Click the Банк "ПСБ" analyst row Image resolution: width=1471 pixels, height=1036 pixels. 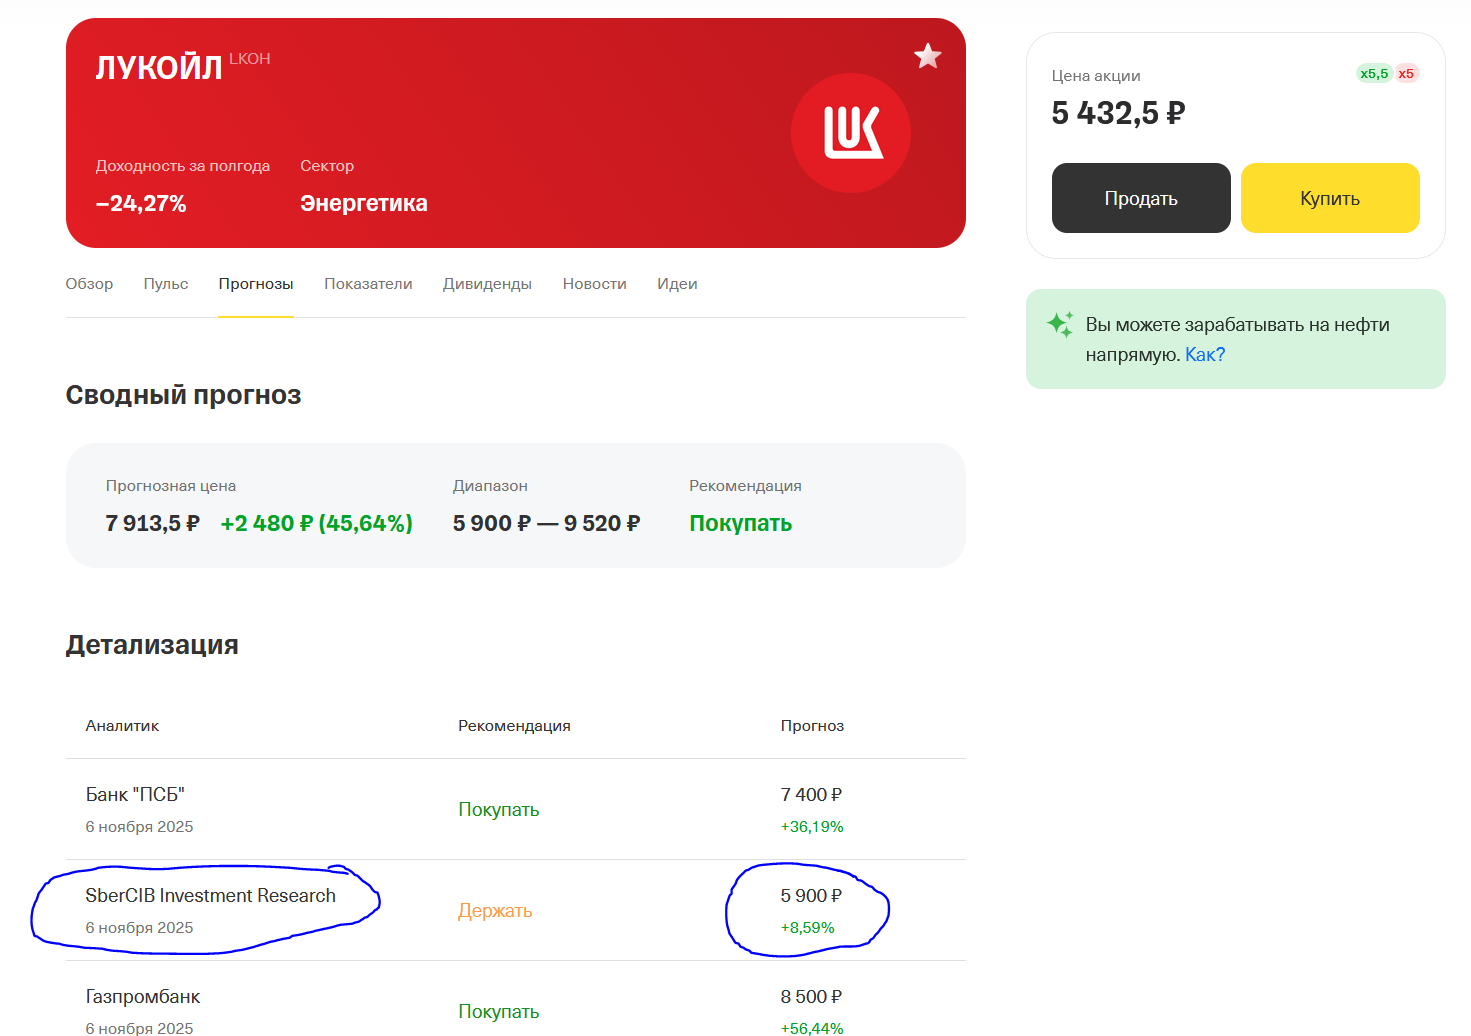135,795
